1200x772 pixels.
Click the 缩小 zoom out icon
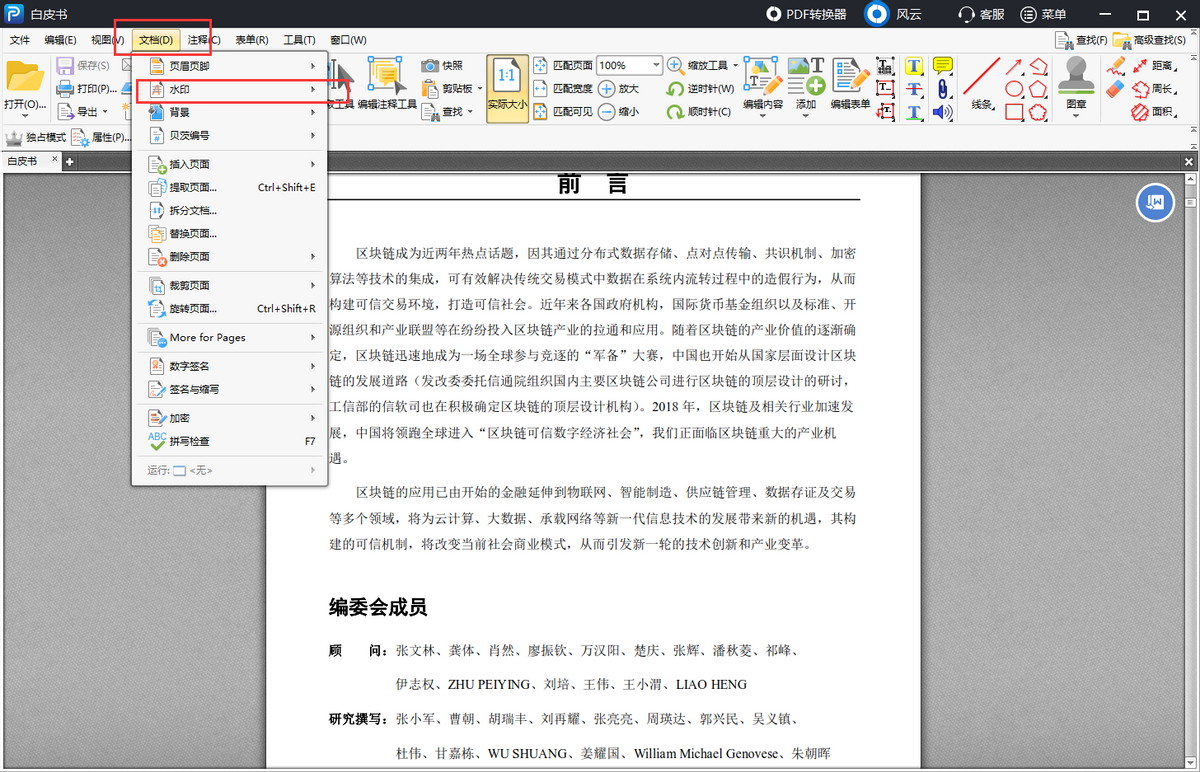pyautogui.click(x=606, y=112)
